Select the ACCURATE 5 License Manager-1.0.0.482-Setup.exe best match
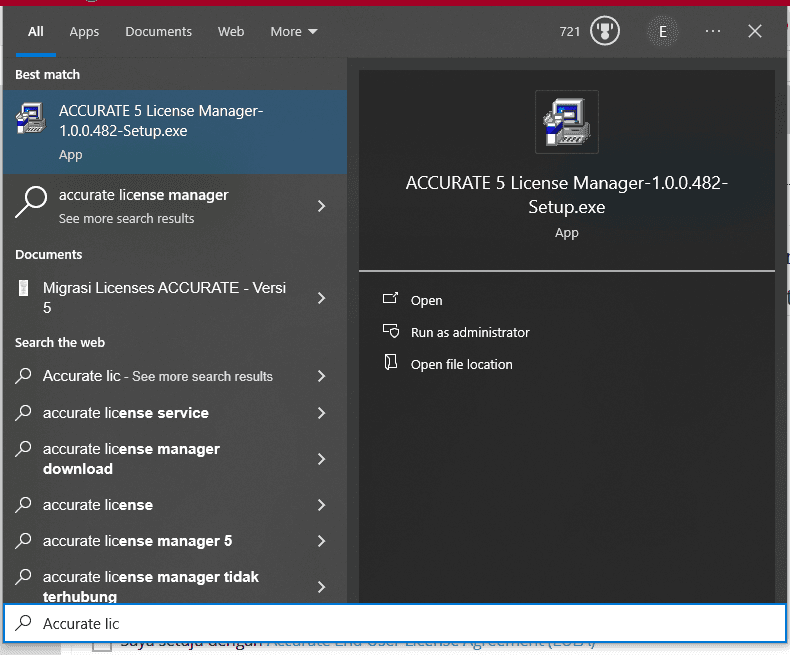Image resolution: width=790 pixels, height=655 pixels. [x=175, y=132]
